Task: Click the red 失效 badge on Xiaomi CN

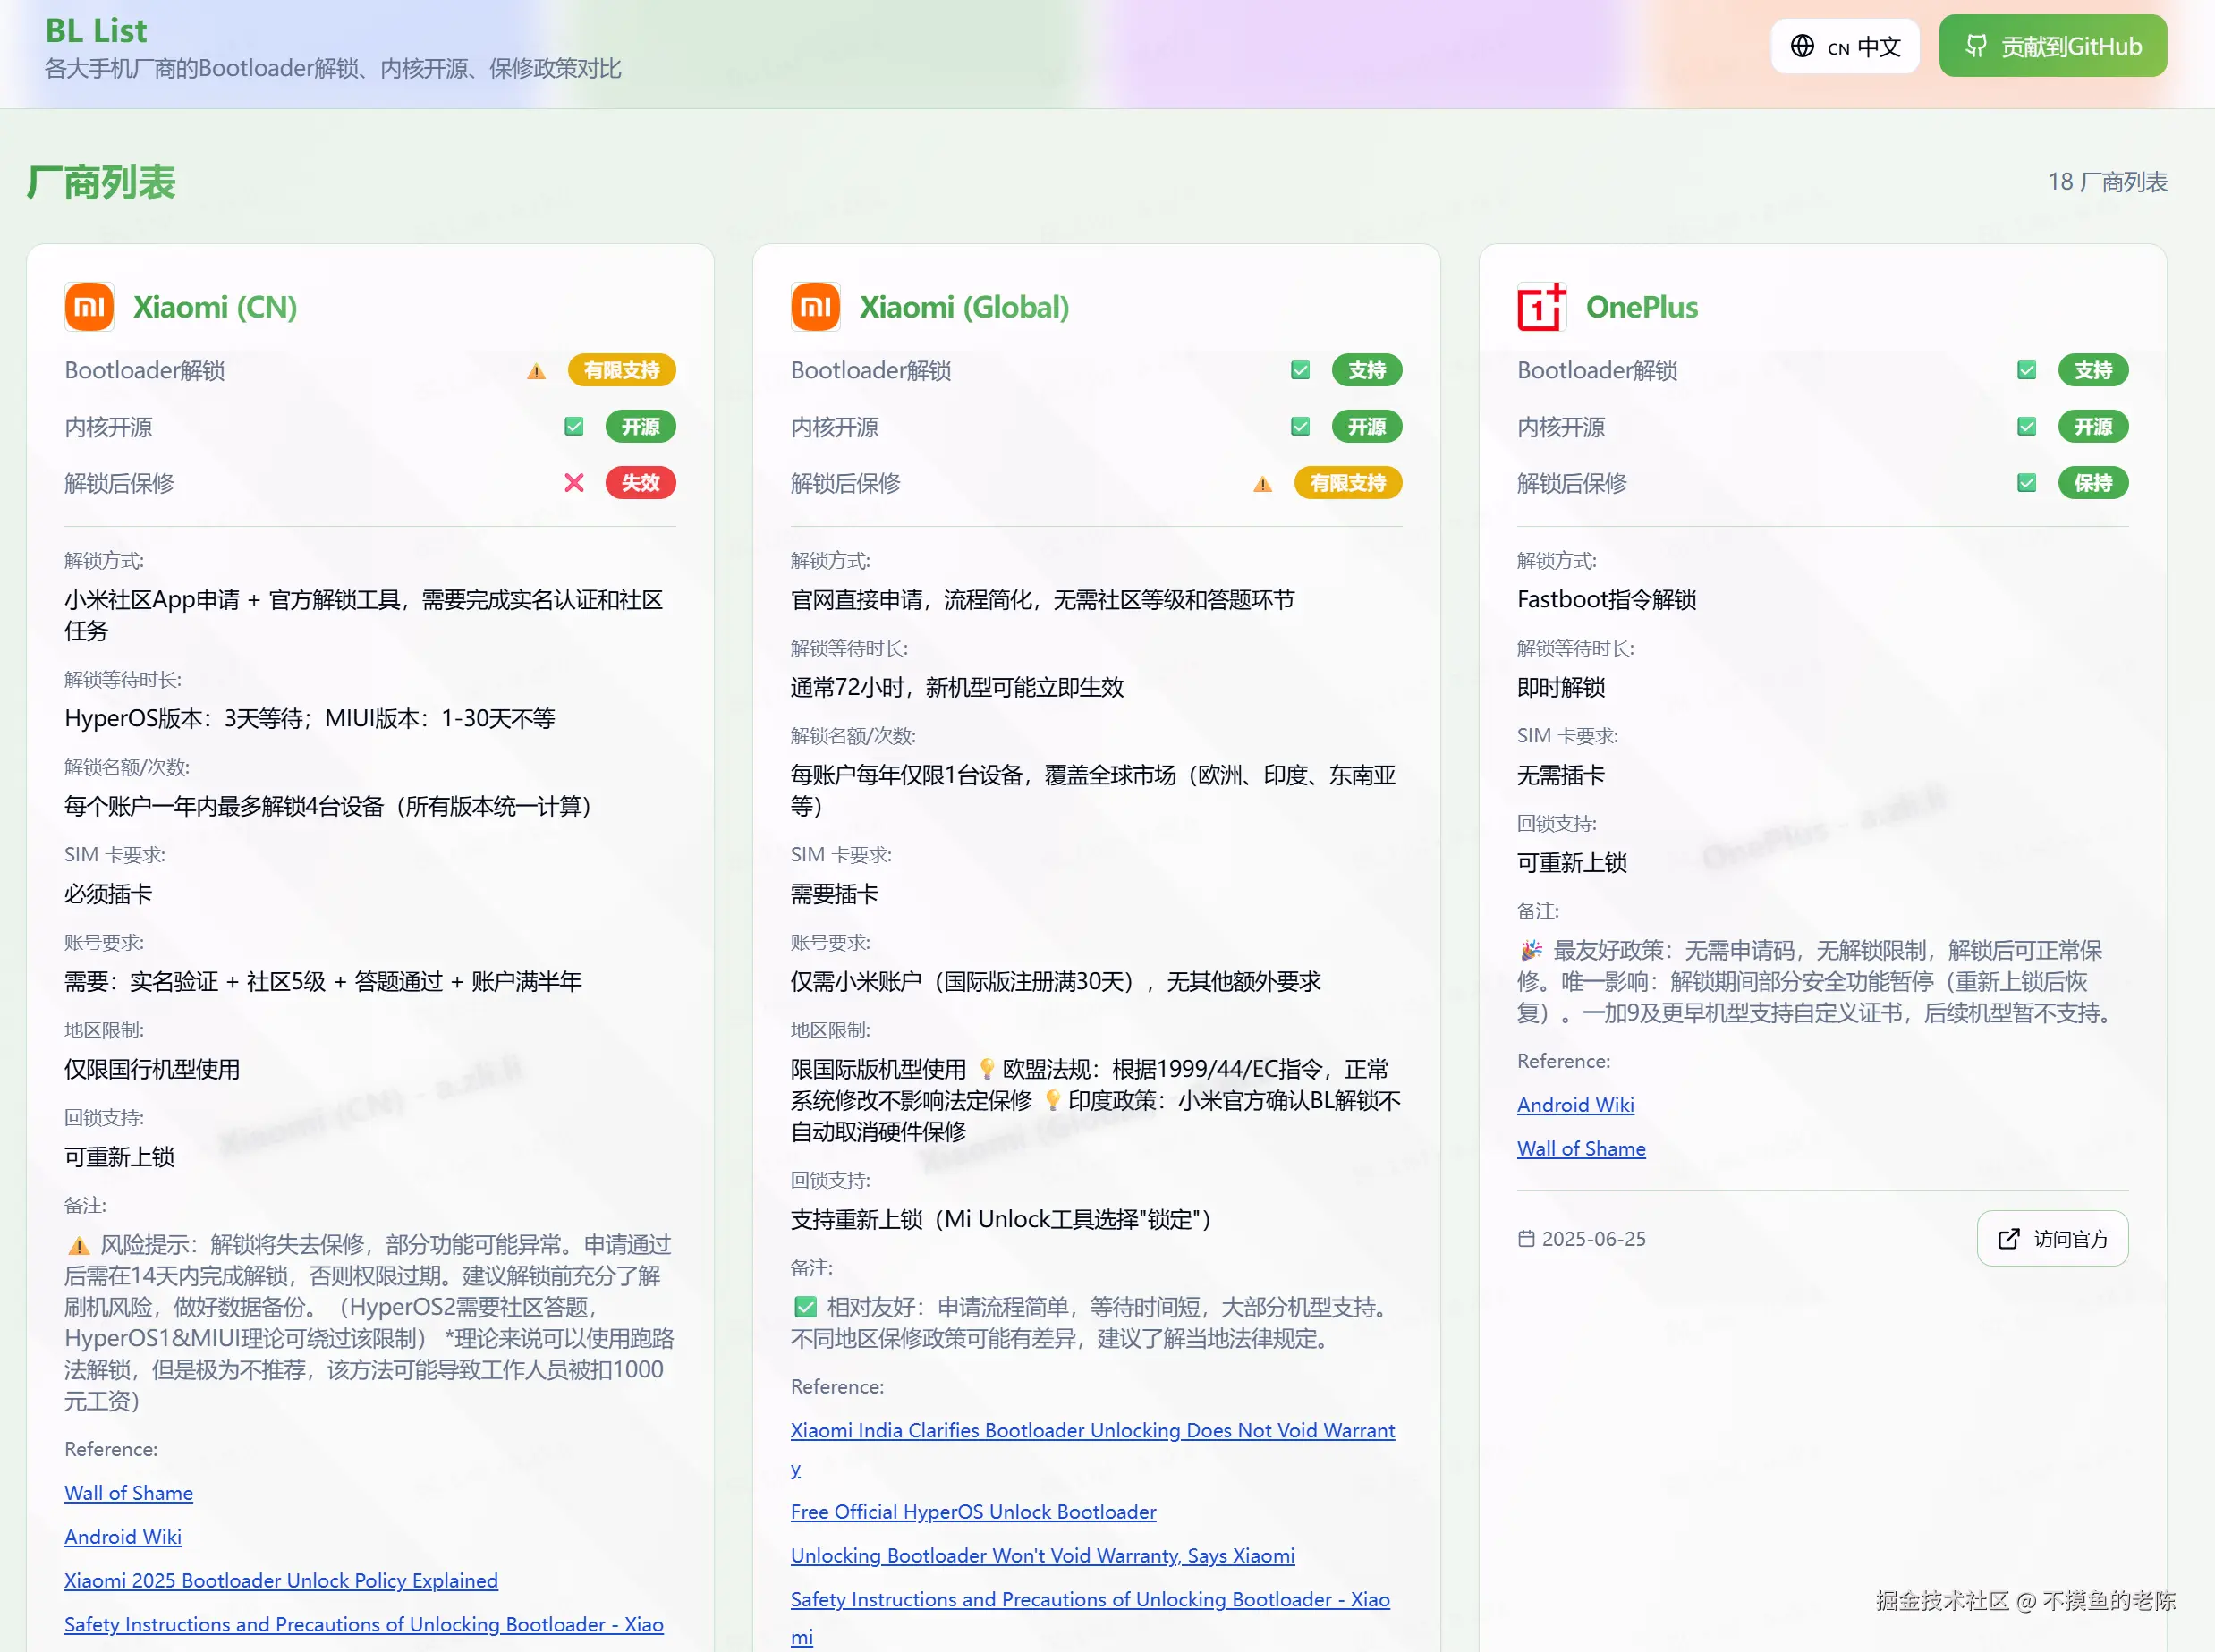Action: click(640, 483)
